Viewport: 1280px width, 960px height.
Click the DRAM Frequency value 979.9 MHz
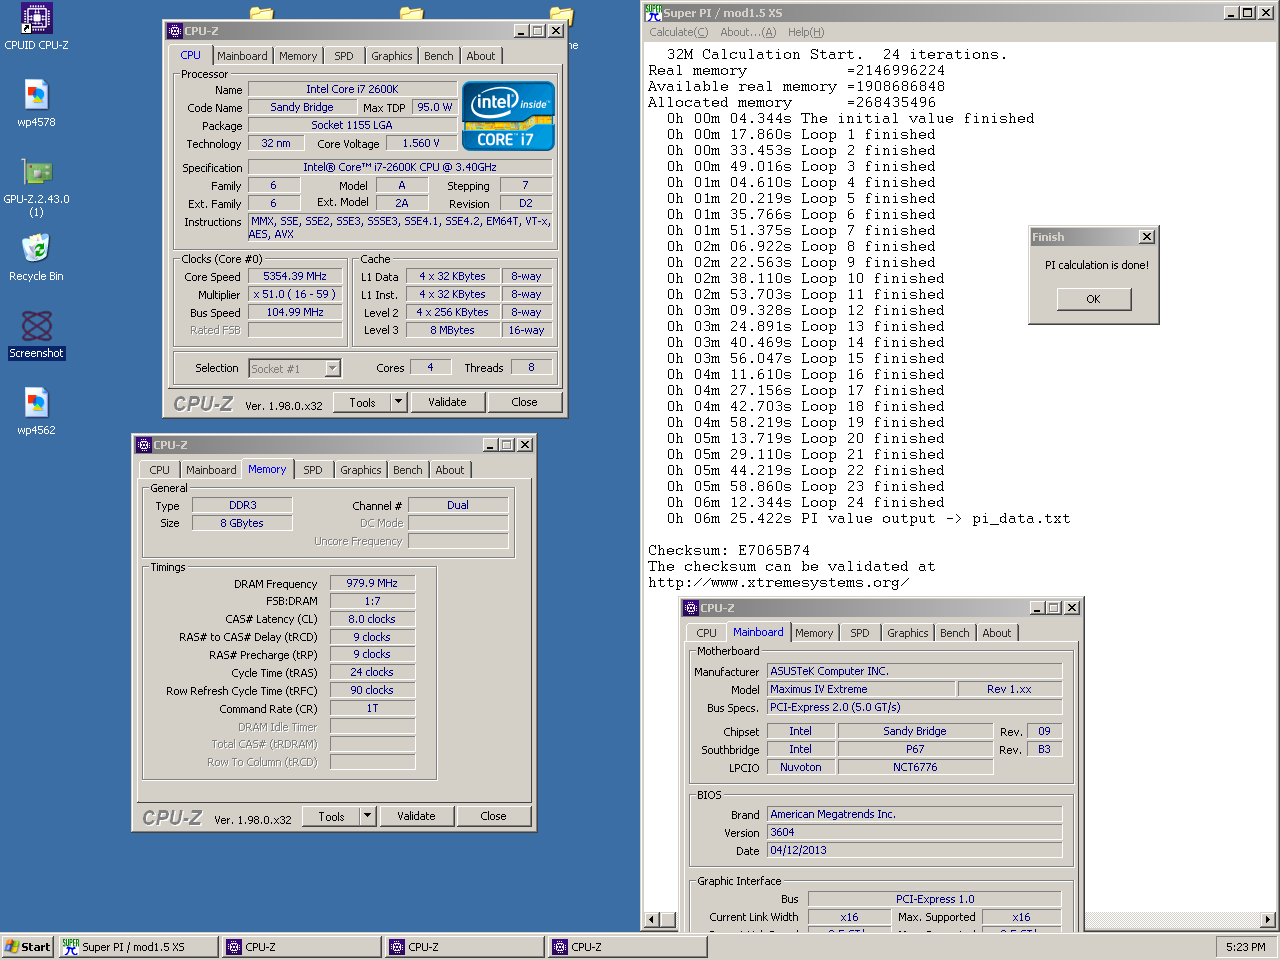click(372, 583)
